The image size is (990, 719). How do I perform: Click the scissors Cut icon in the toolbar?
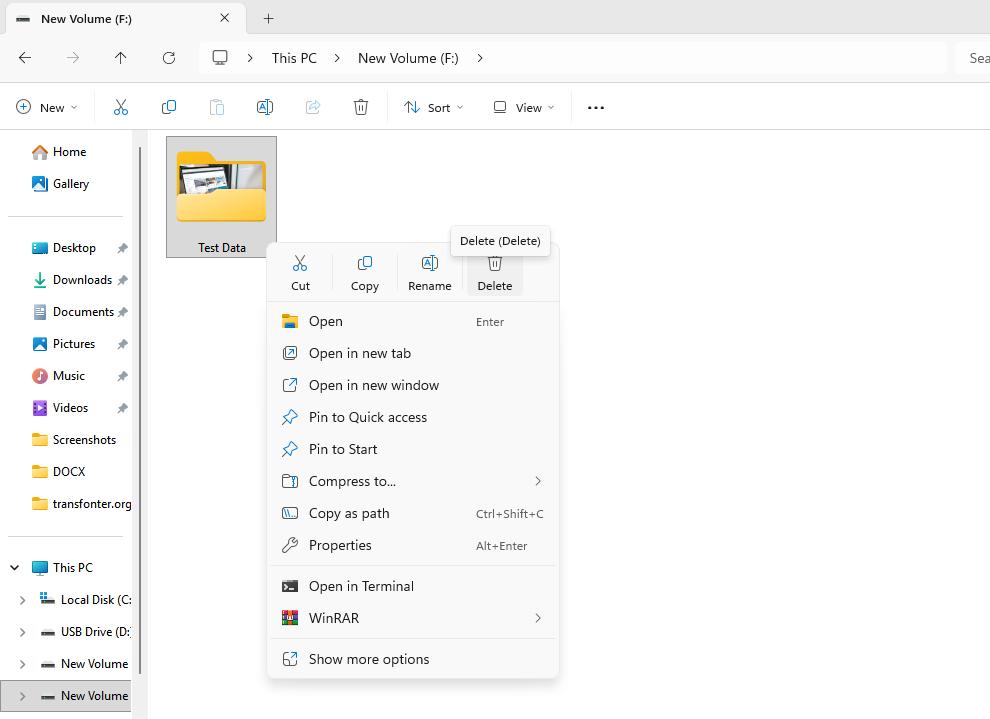[121, 107]
